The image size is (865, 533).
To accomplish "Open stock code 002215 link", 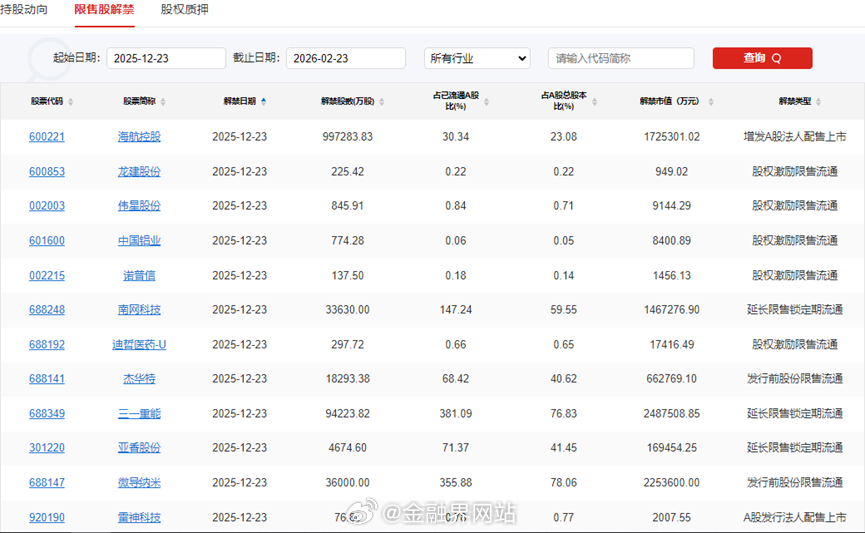I will [x=47, y=275].
